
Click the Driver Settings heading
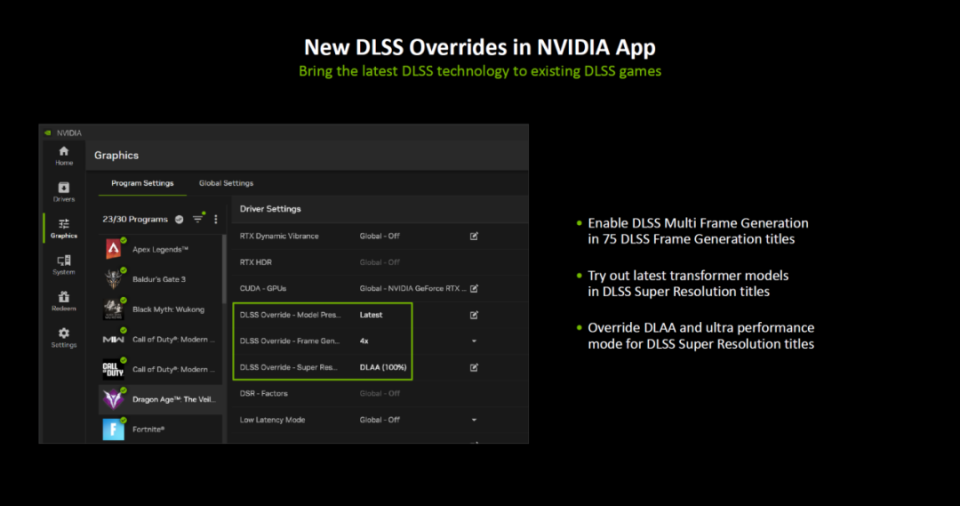tap(270, 209)
